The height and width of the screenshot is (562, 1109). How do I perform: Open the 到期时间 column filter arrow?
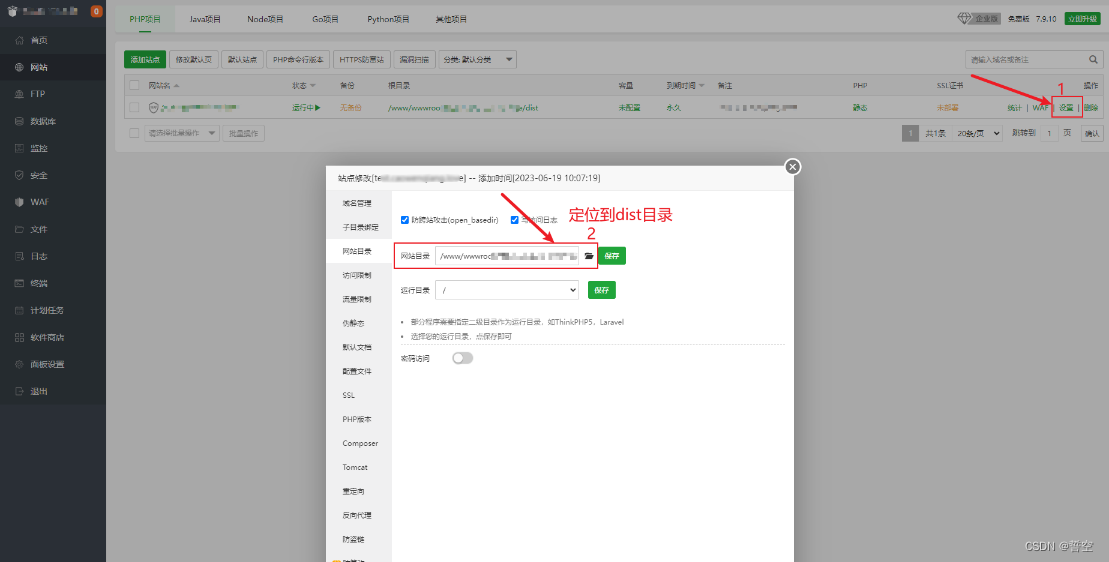click(x=701, y=86)
